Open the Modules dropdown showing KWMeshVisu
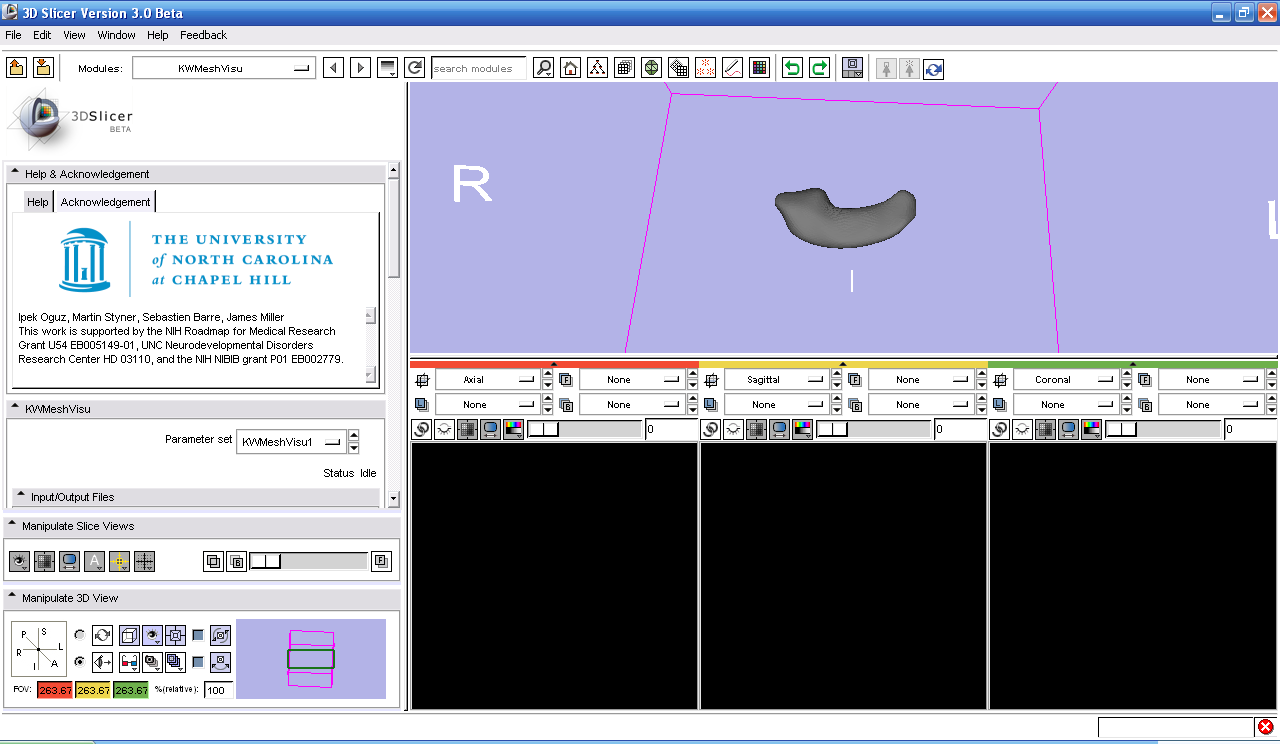This screenshot has height=744, width=1280. coord(224,68)
